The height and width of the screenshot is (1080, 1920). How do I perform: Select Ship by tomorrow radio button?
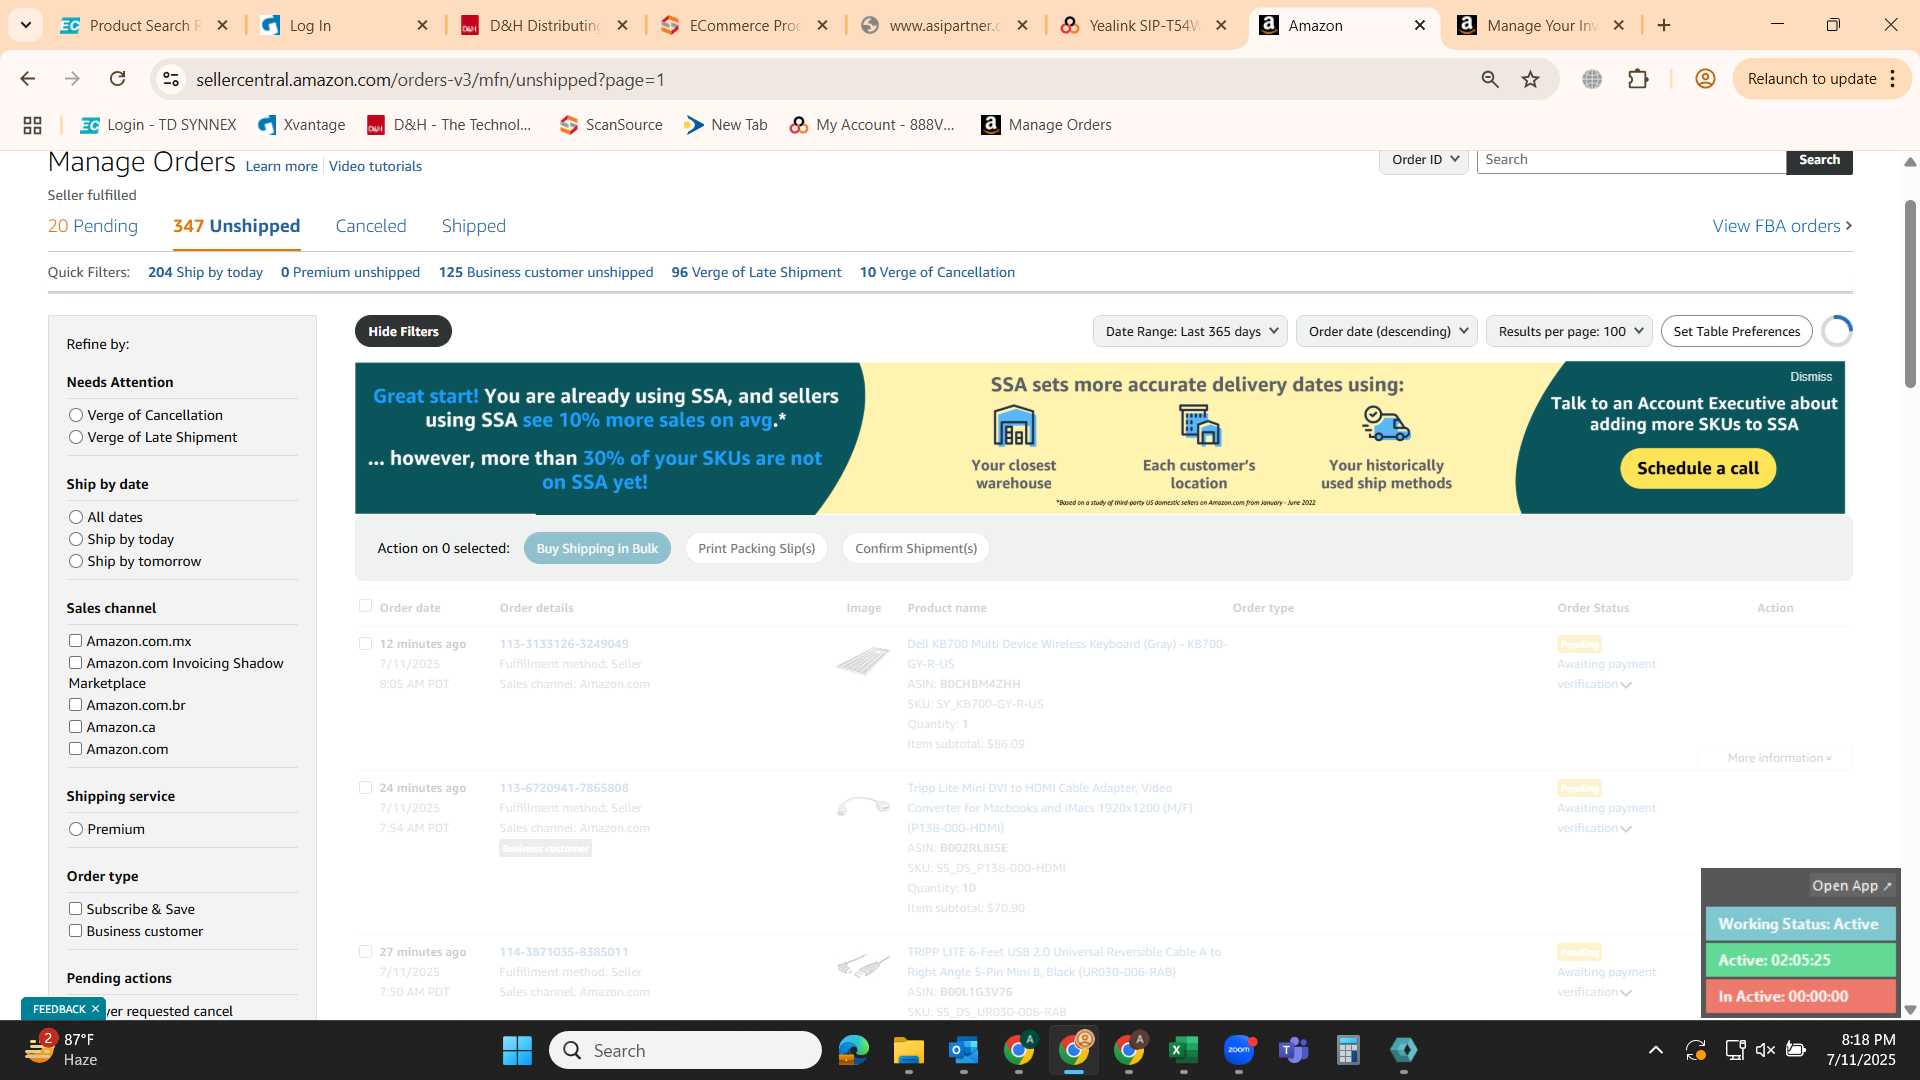click(x=76, y=561)
